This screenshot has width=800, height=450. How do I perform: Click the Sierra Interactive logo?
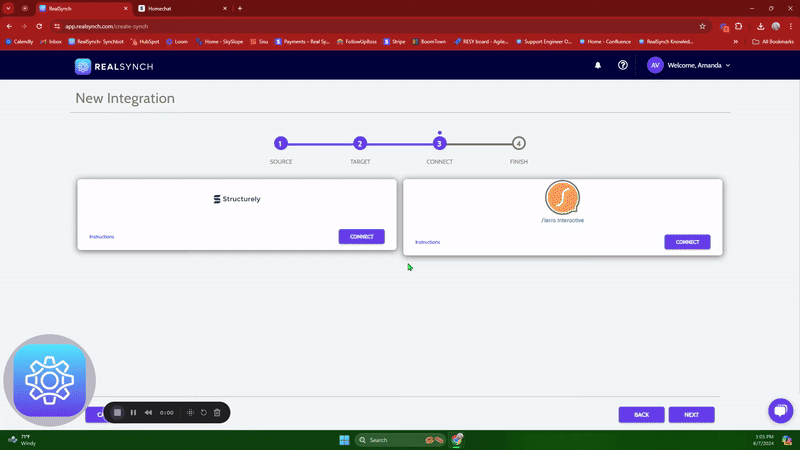[562, 202]
